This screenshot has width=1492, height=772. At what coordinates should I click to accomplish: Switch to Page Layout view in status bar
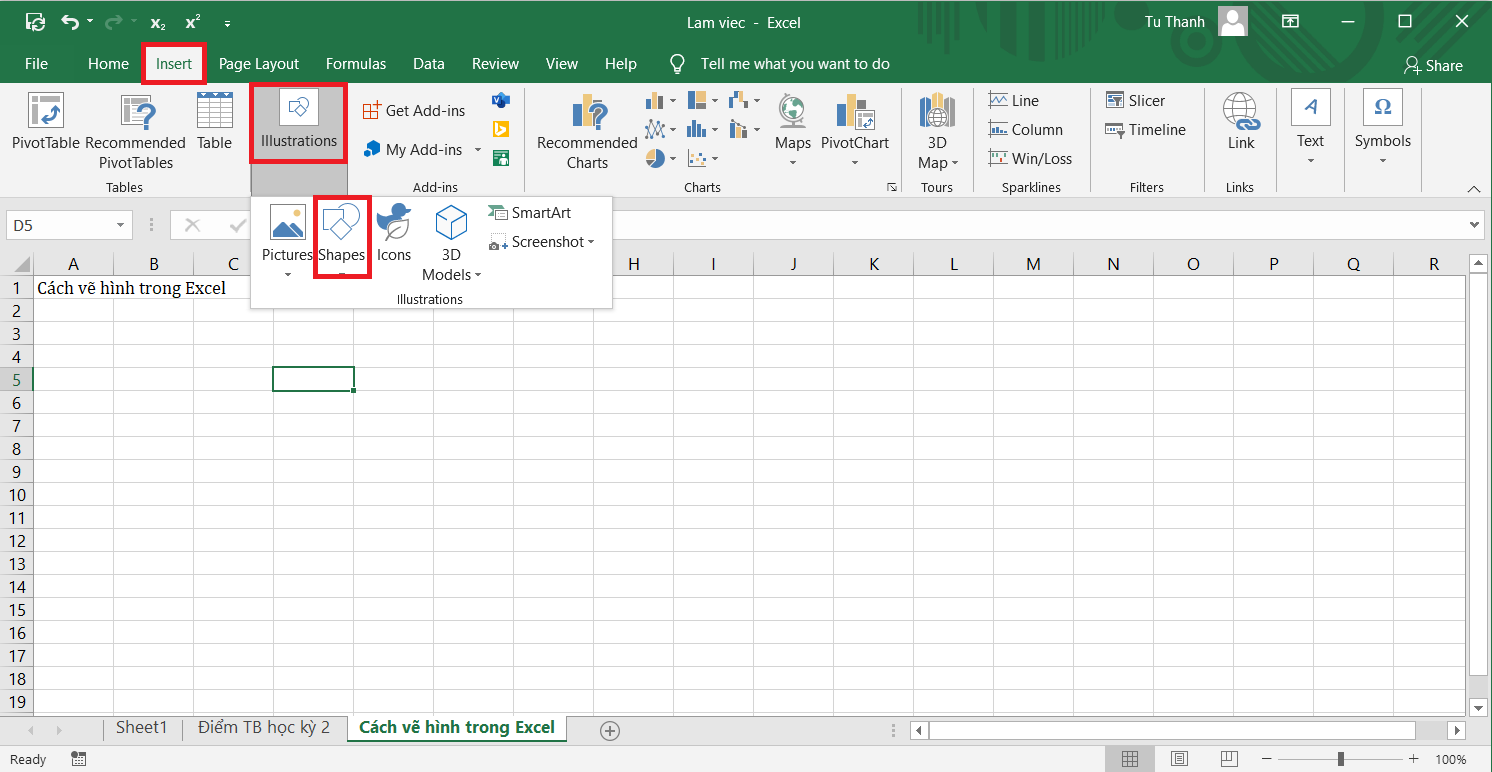1179,759
